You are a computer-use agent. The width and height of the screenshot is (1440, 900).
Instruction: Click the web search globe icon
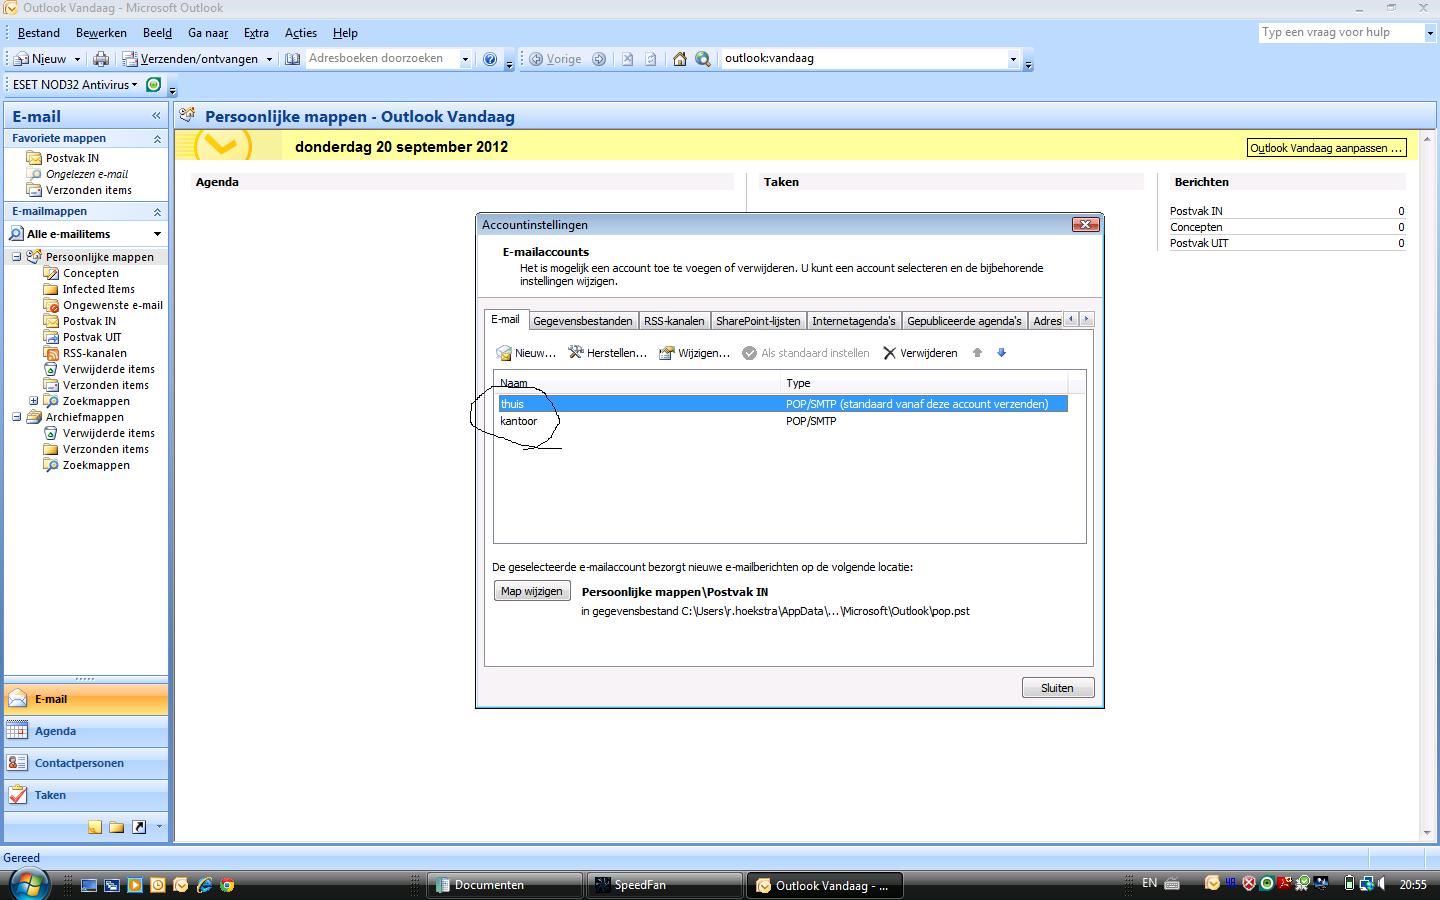tap(703, 59)
